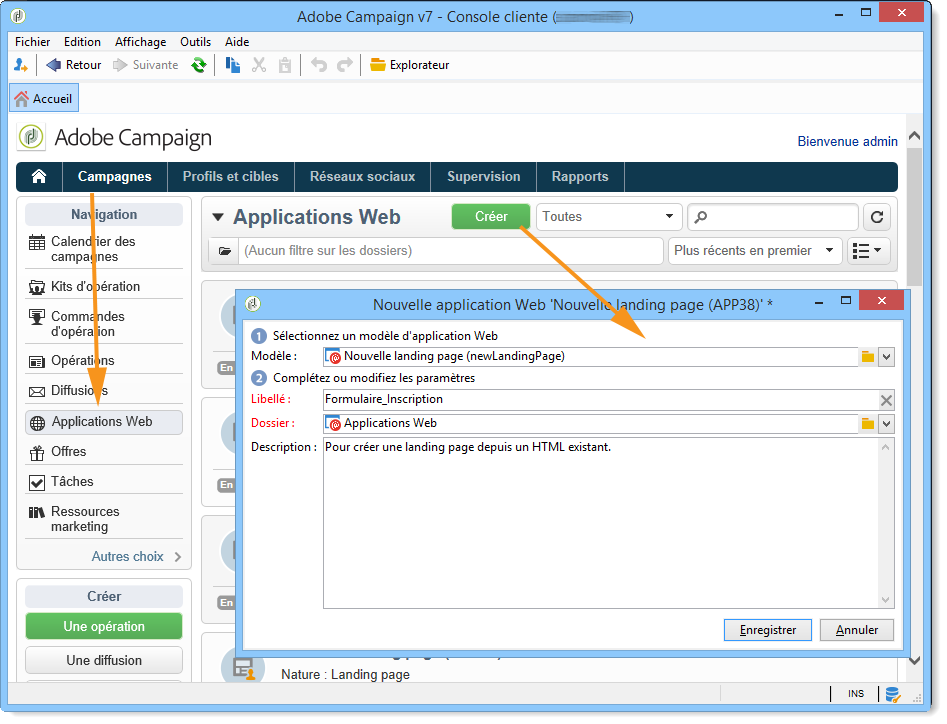The height and width of the screenshot is (724, 947).
Task: Open Tâches in navigation
Action: 104,482
